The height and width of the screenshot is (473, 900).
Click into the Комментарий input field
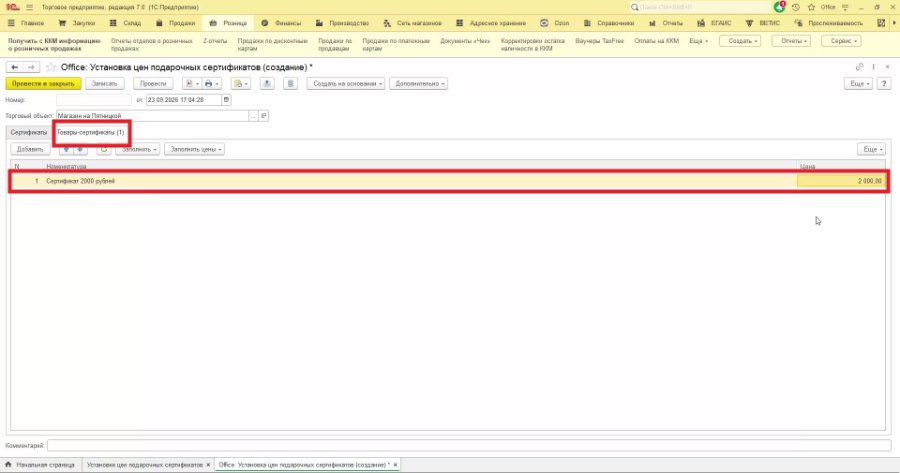pyautogui.click(x=468, y=445)
